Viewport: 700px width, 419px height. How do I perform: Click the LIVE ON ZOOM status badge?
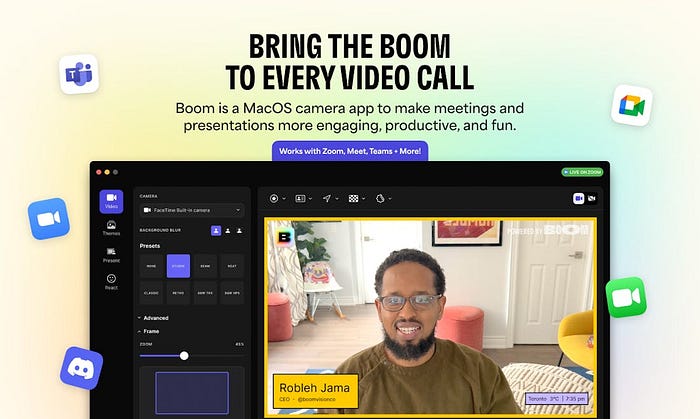click(x=582, y=172)
